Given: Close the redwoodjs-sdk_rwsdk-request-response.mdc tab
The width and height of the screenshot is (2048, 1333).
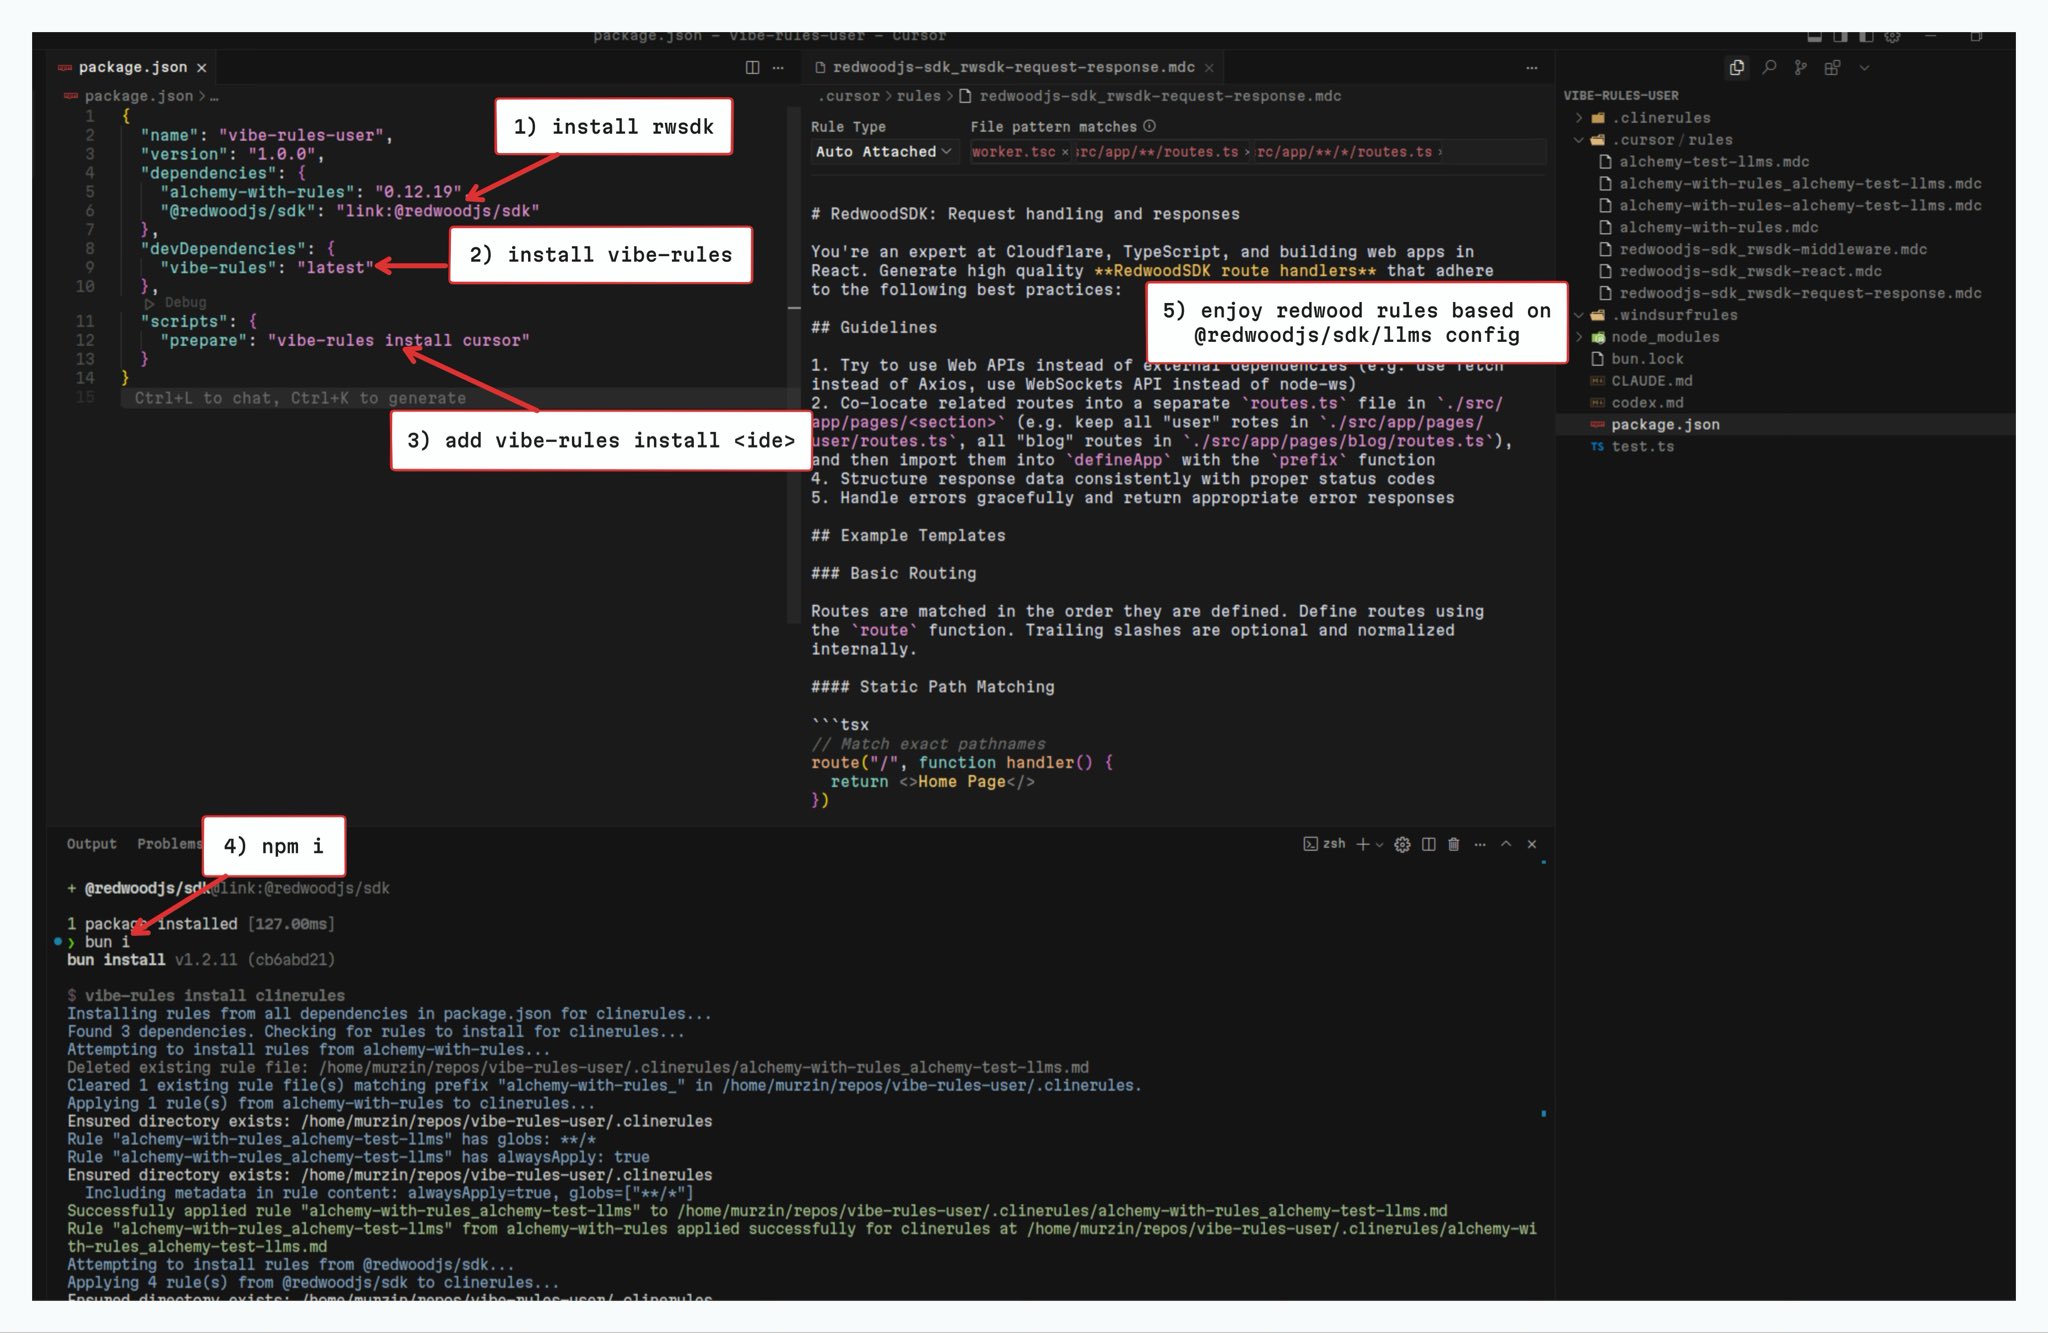Looking at the screenshot, I should tap(1209, 67).
